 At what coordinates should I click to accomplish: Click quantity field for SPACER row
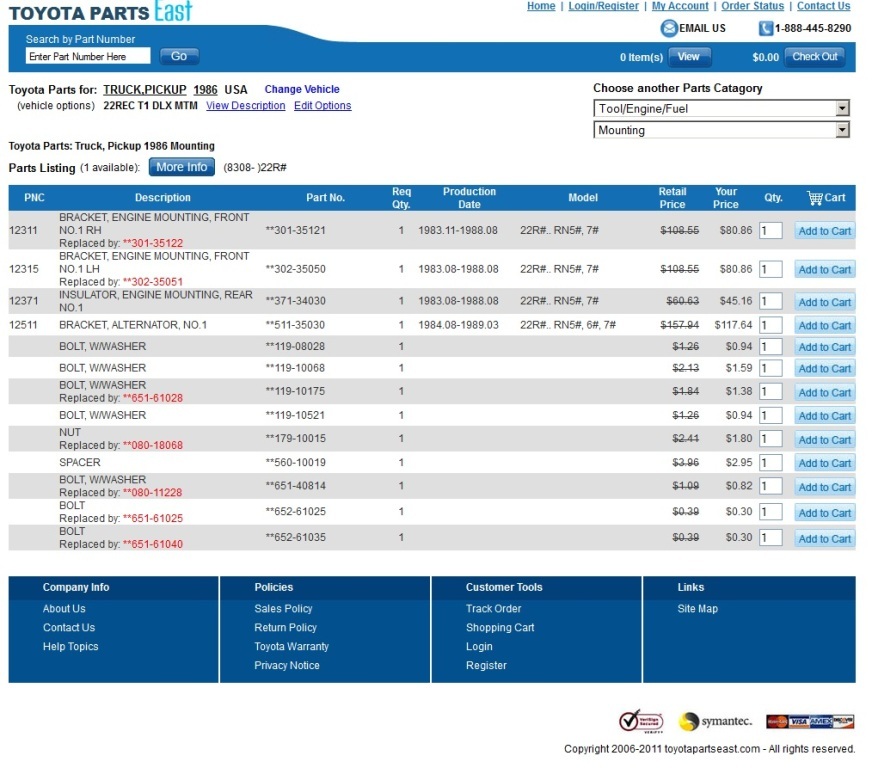tap(771, 462)
